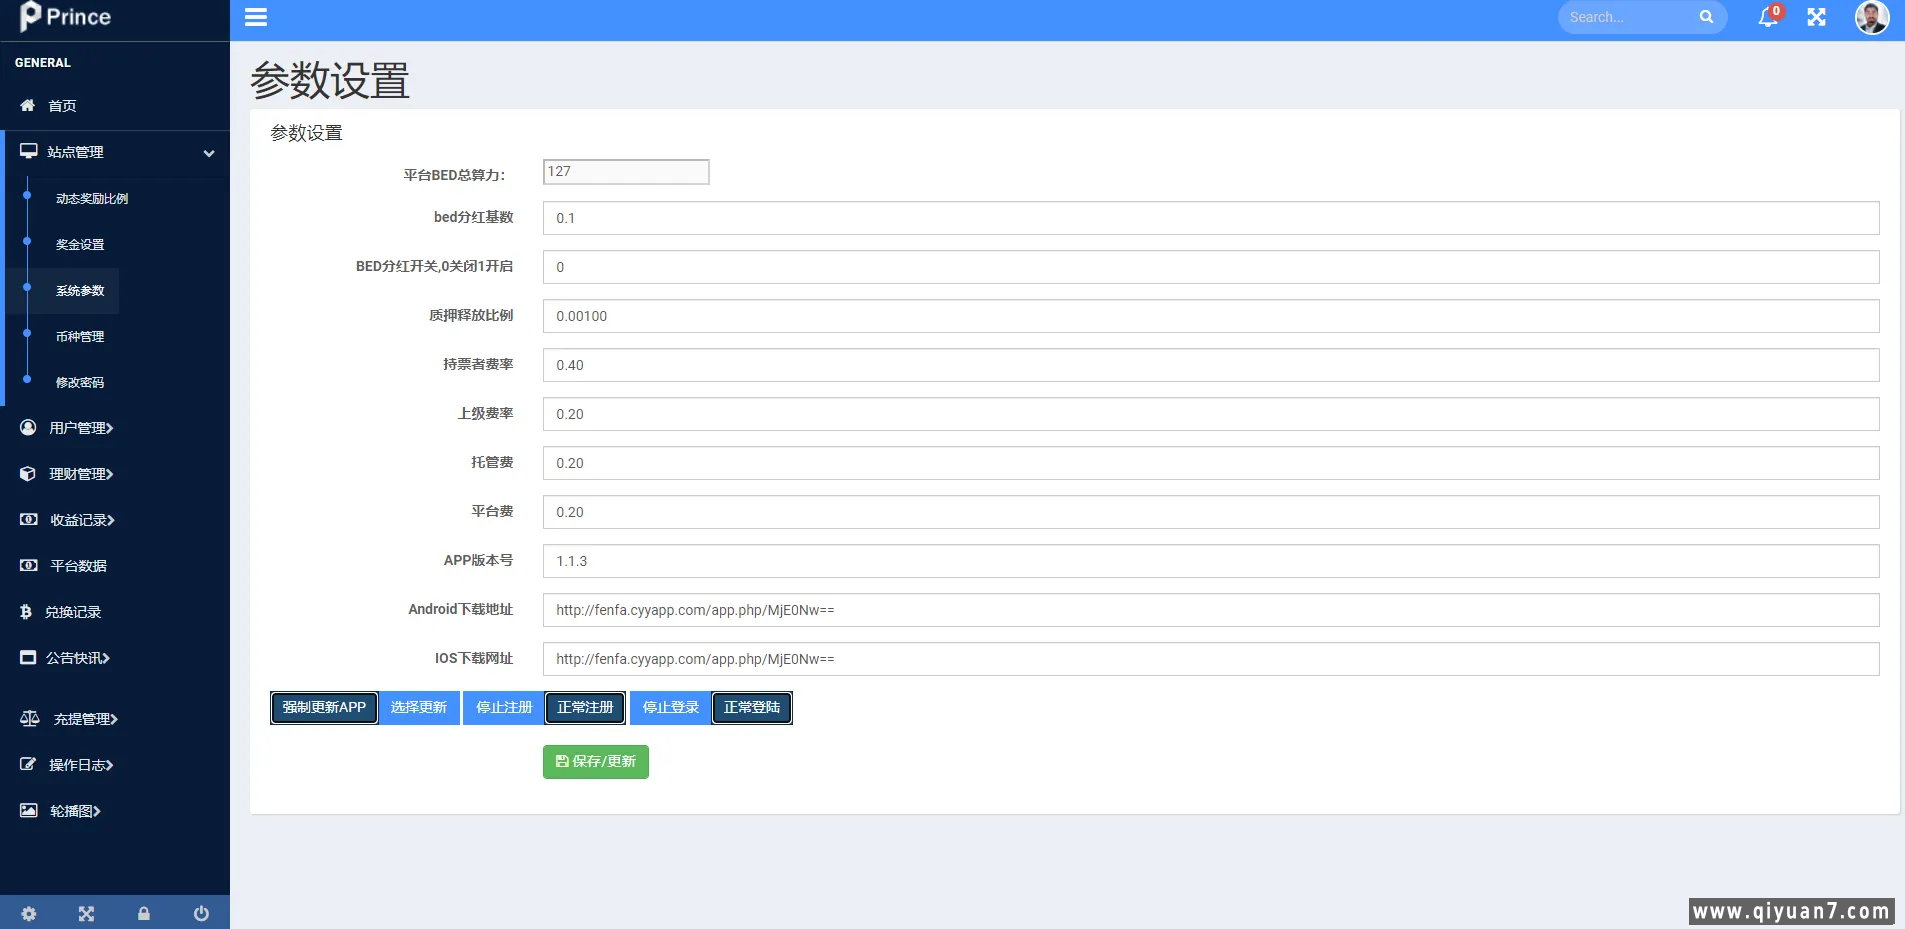The height and width of the screenshot is (929, 1905).
Task: Click the green 保存/更新 button
Action: tap(595, 762)
